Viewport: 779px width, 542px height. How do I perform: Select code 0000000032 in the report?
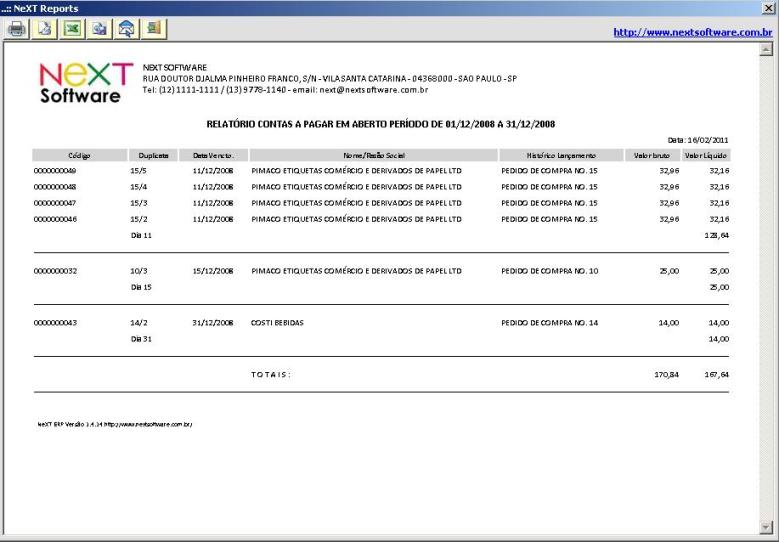pyautogui.click(x=55, y=271)
